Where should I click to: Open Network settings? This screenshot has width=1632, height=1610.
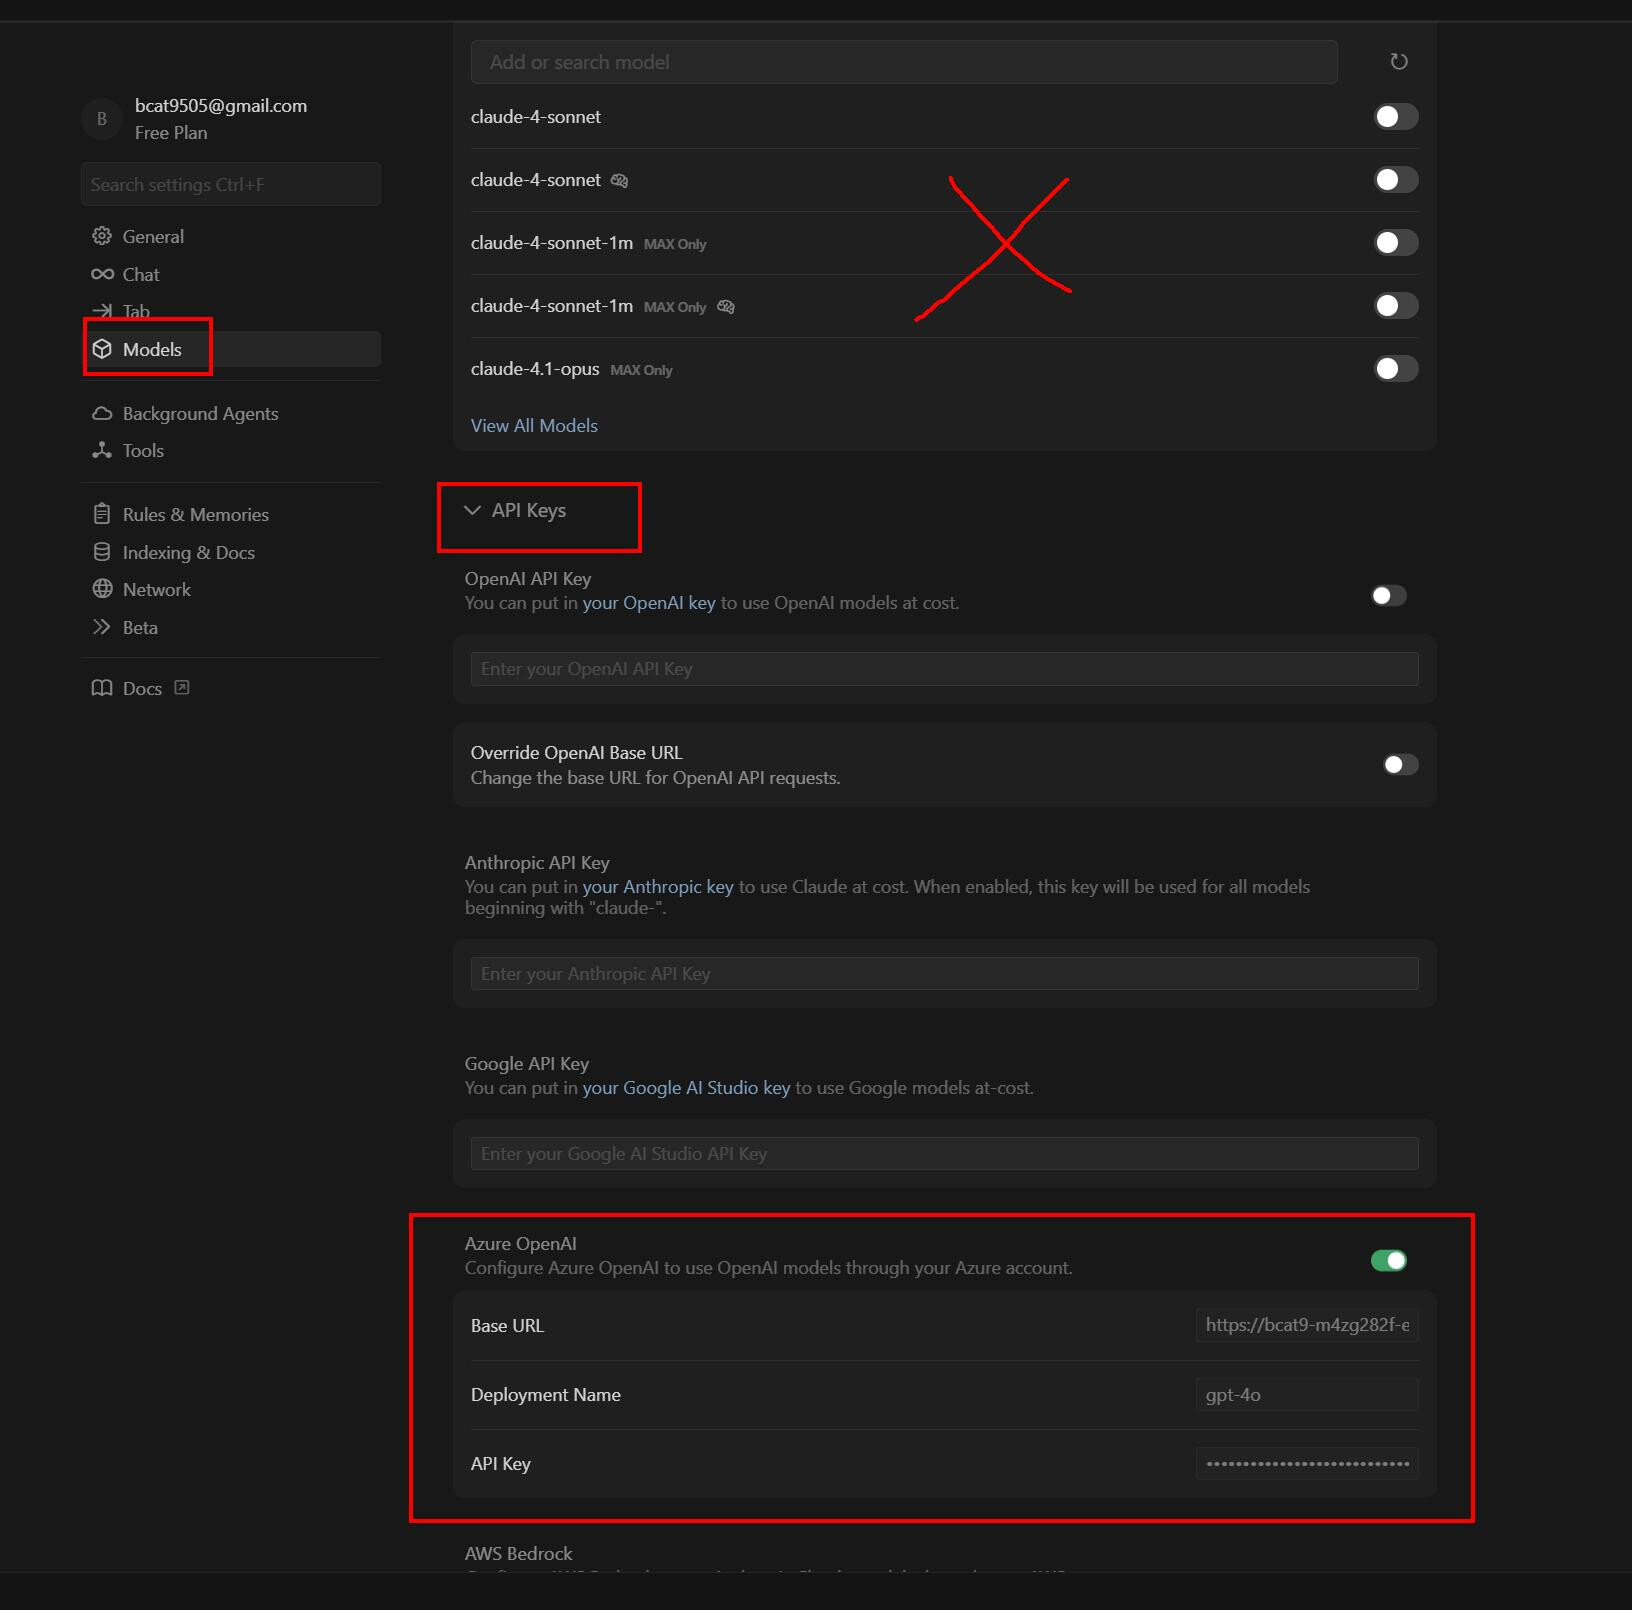pos(231,589)
